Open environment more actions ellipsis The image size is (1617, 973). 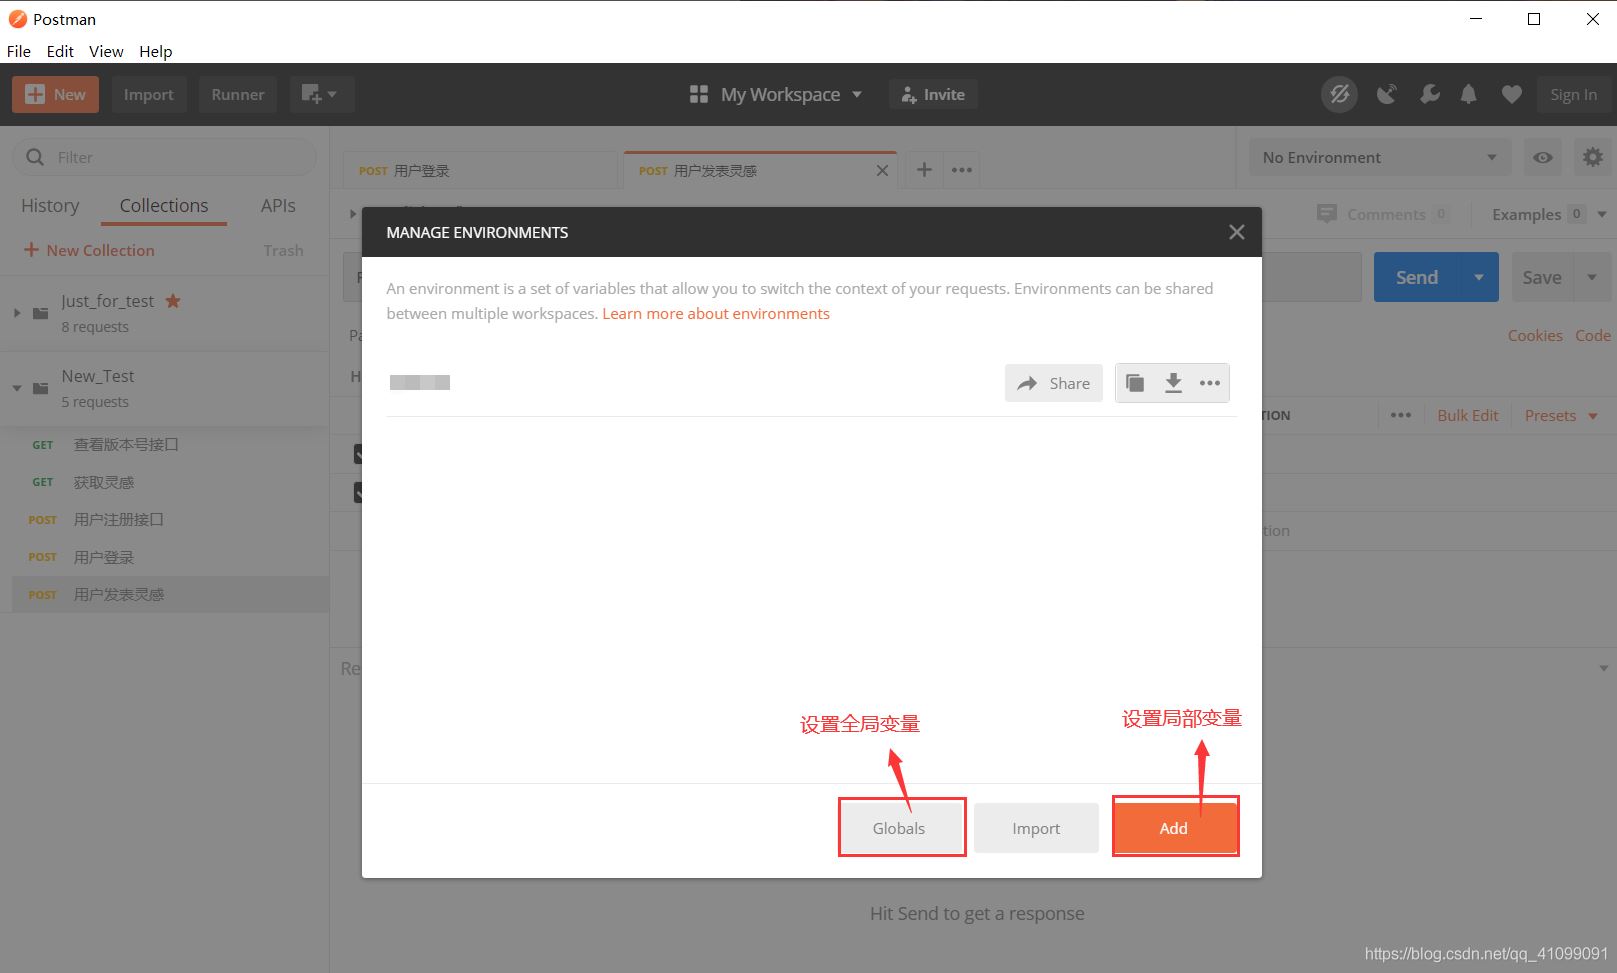point(1209,383)
